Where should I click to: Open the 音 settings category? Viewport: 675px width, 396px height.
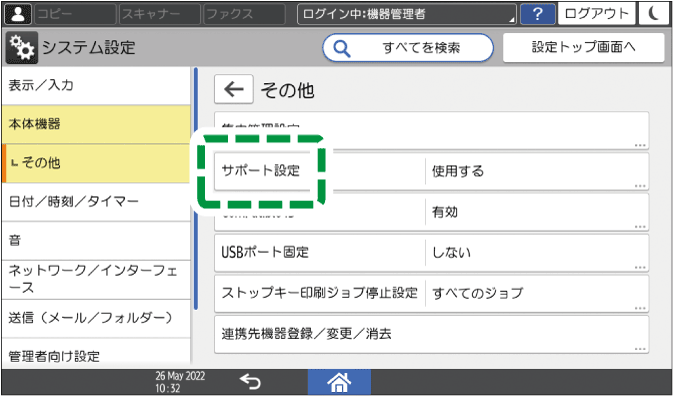(x=96, y=241)
